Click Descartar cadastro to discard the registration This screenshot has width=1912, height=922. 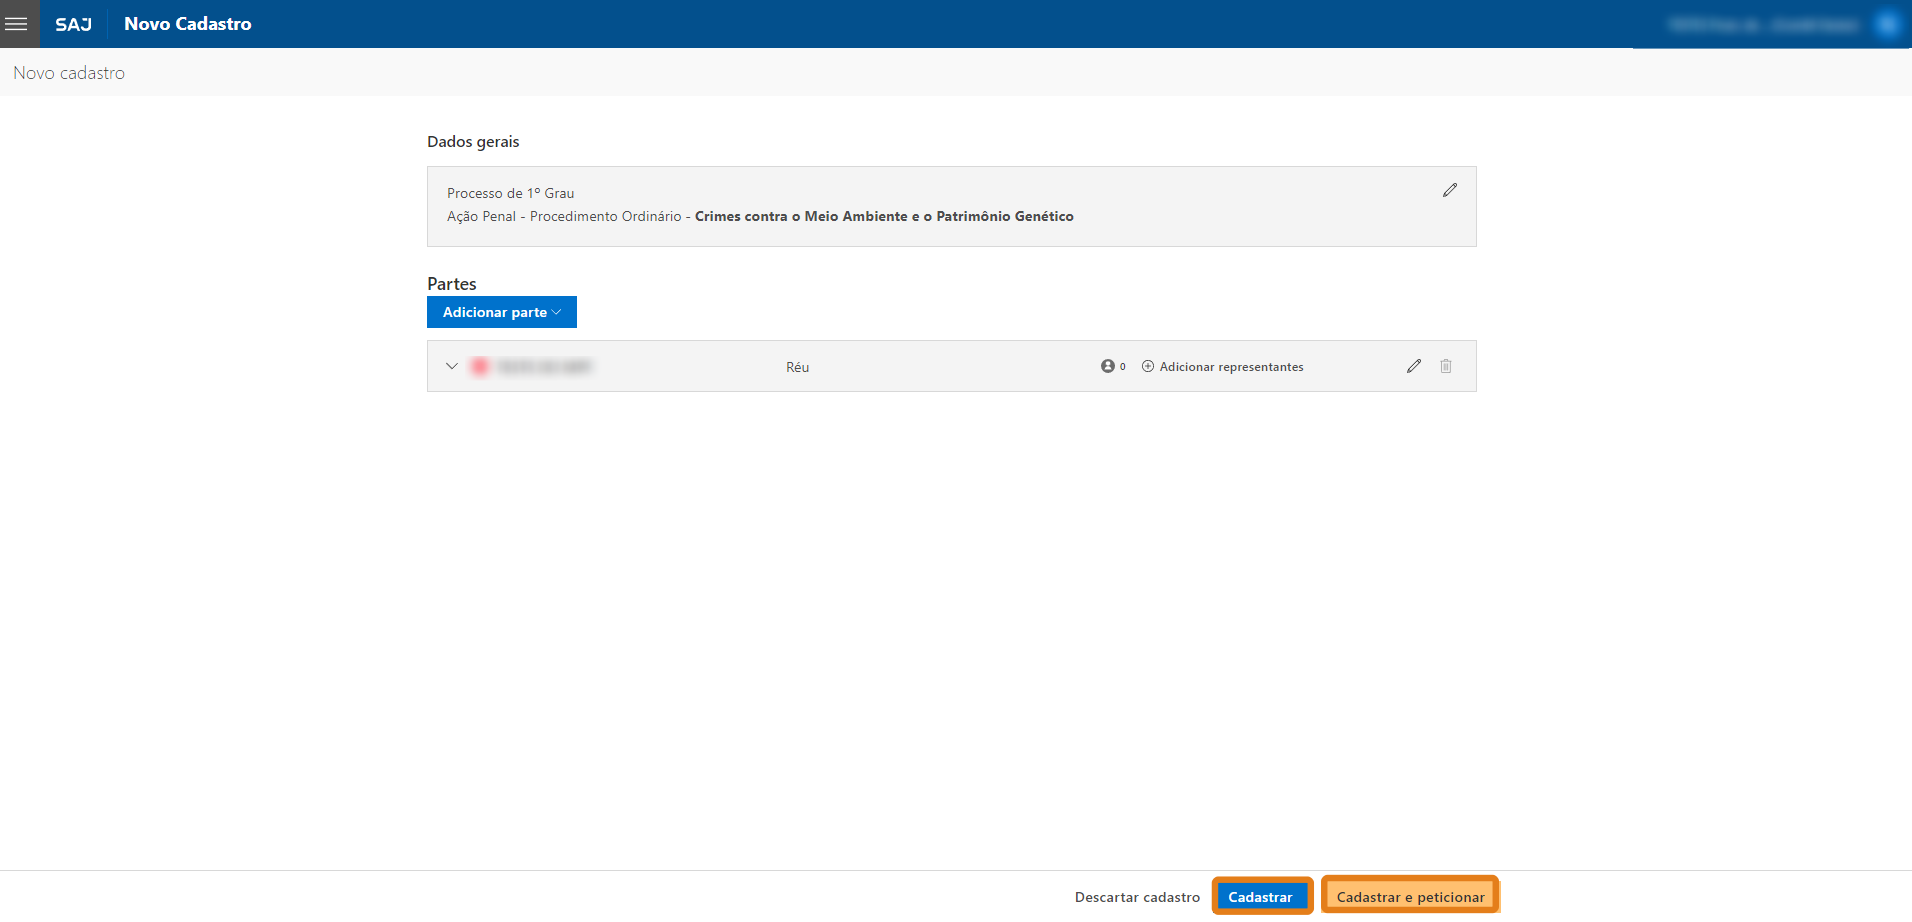click(x=1137, y=897)
